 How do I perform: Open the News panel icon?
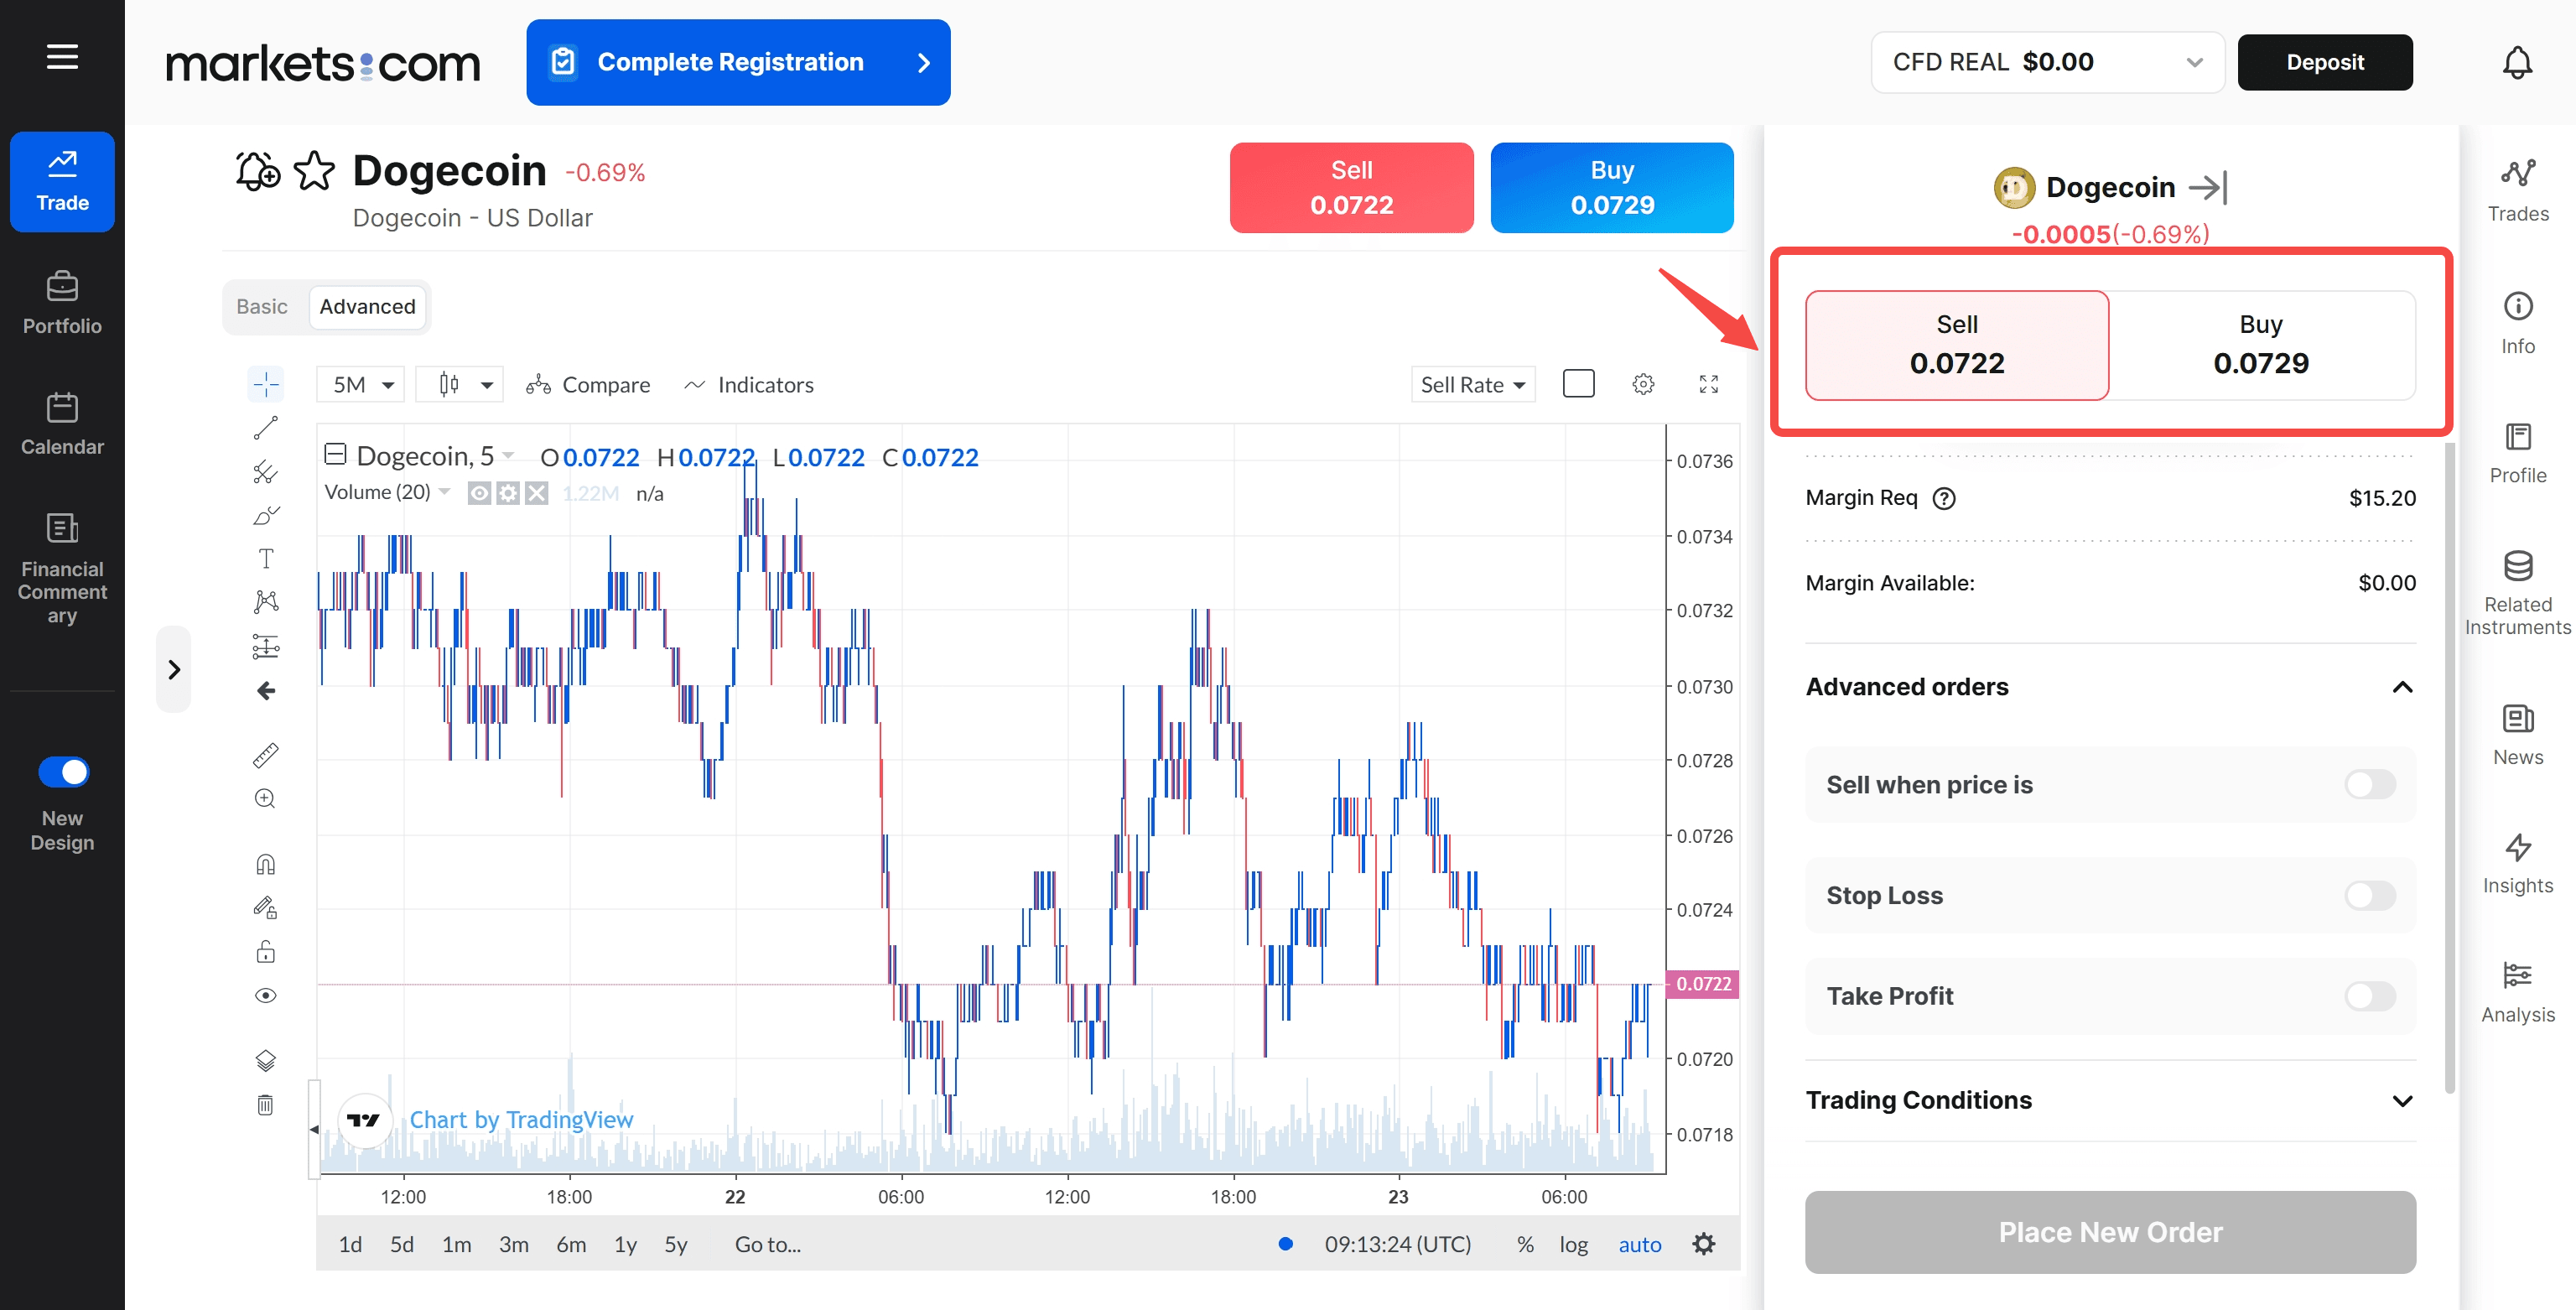pyautogui.click(x=2518, y=734)
